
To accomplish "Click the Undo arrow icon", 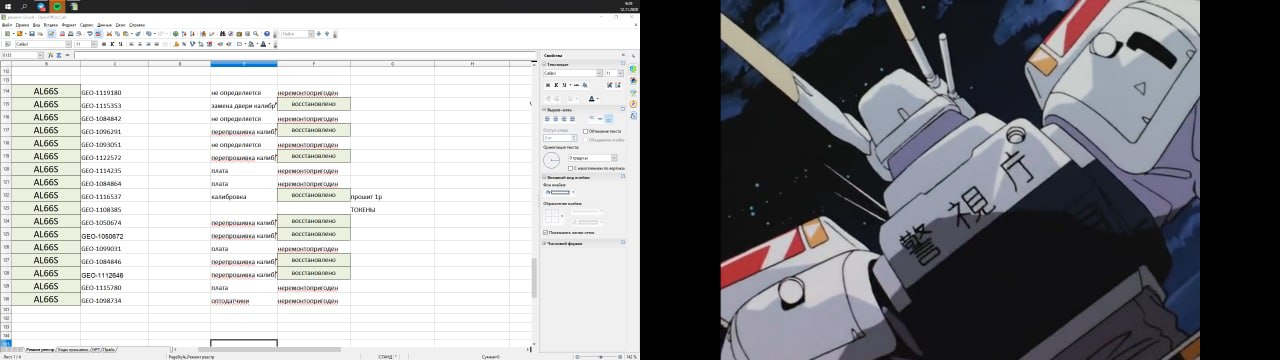I will point(149,34).
